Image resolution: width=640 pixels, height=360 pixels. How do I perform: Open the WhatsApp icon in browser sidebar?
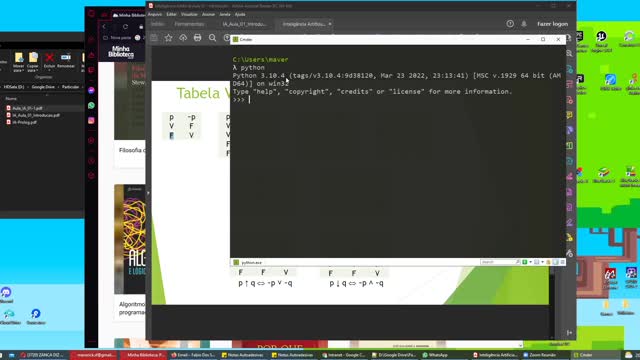pyautogui.click(x=91, y=105)
